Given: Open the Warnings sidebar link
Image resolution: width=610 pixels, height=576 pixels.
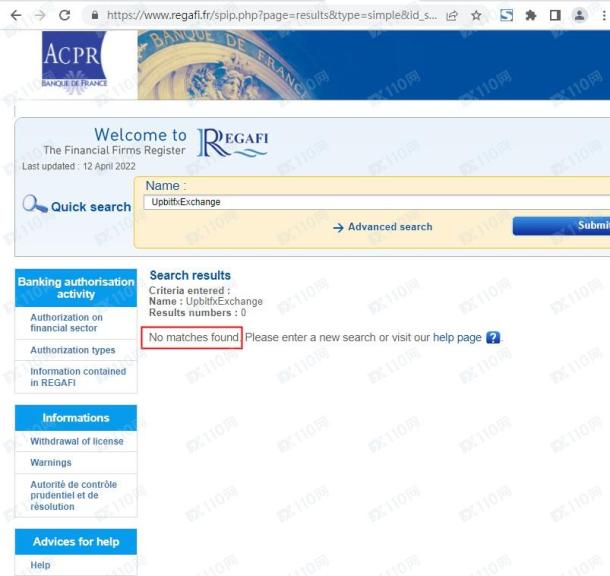Looking at the screenshot, I should pyautogui.click(x=51, y=462).
